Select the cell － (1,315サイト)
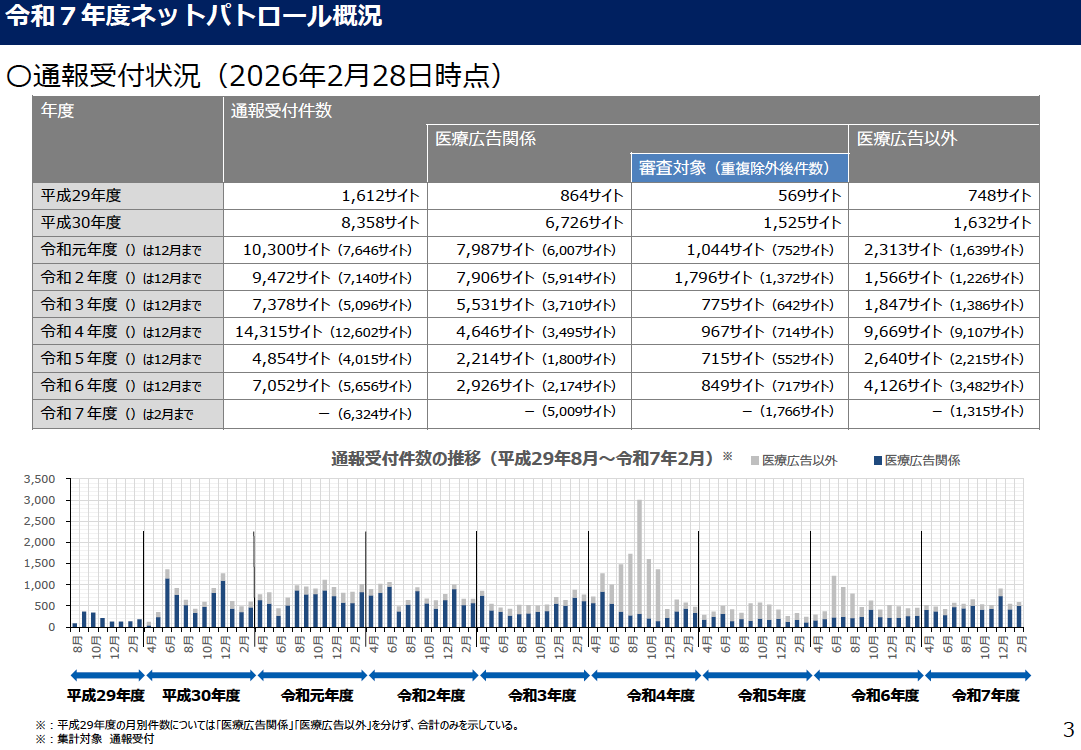The image size is (1081, 750). tap(944, 414)
